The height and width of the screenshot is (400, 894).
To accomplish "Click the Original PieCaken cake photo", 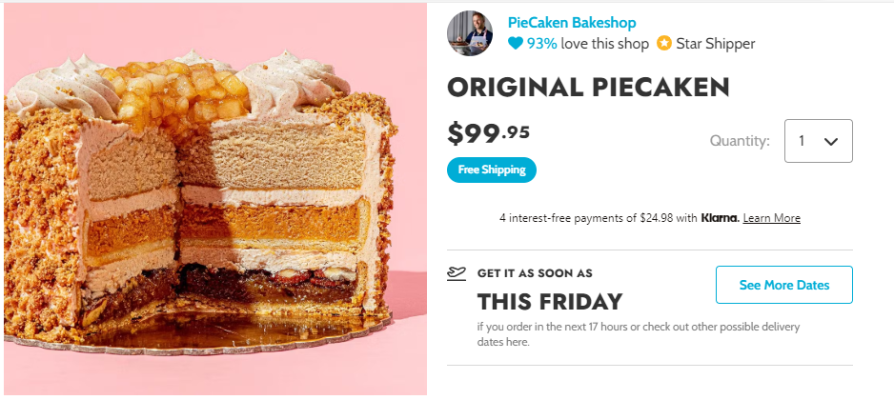I will [216, 199].
